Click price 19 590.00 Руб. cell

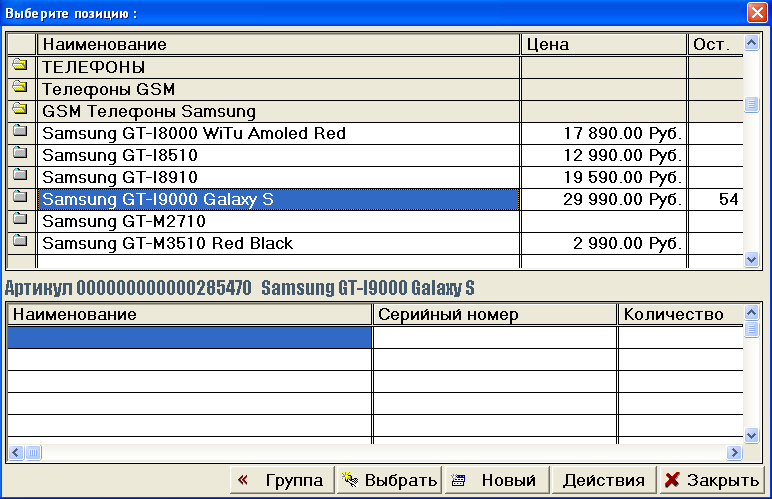pyautogui.click(x=604, y=177)
